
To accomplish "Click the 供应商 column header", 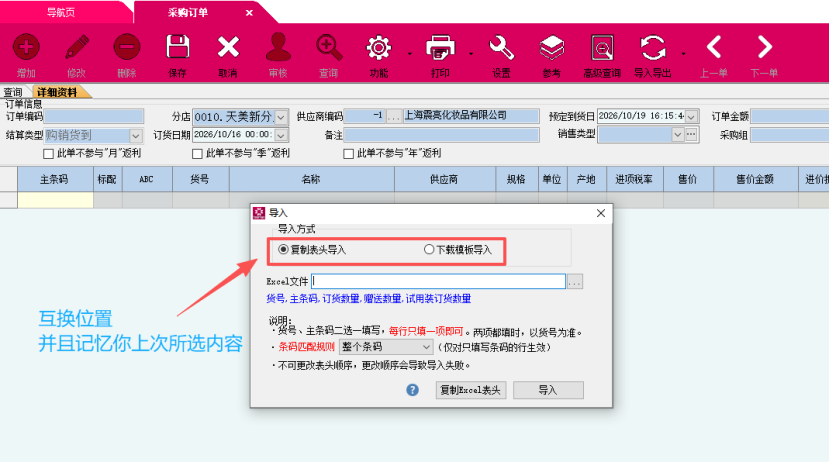I will tap(445, 179).
